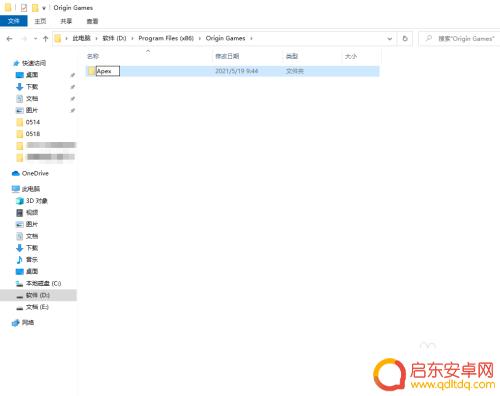Screen dimensions: 500x396
Task: Click the OneDrive cloud icon
Action: pyautogui.click(x=15, y=173)
